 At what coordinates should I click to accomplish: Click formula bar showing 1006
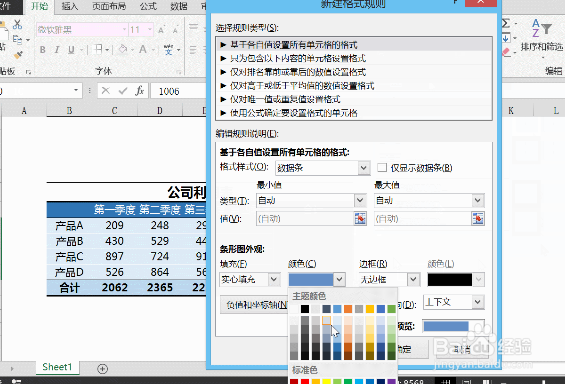tap(178, 91)
